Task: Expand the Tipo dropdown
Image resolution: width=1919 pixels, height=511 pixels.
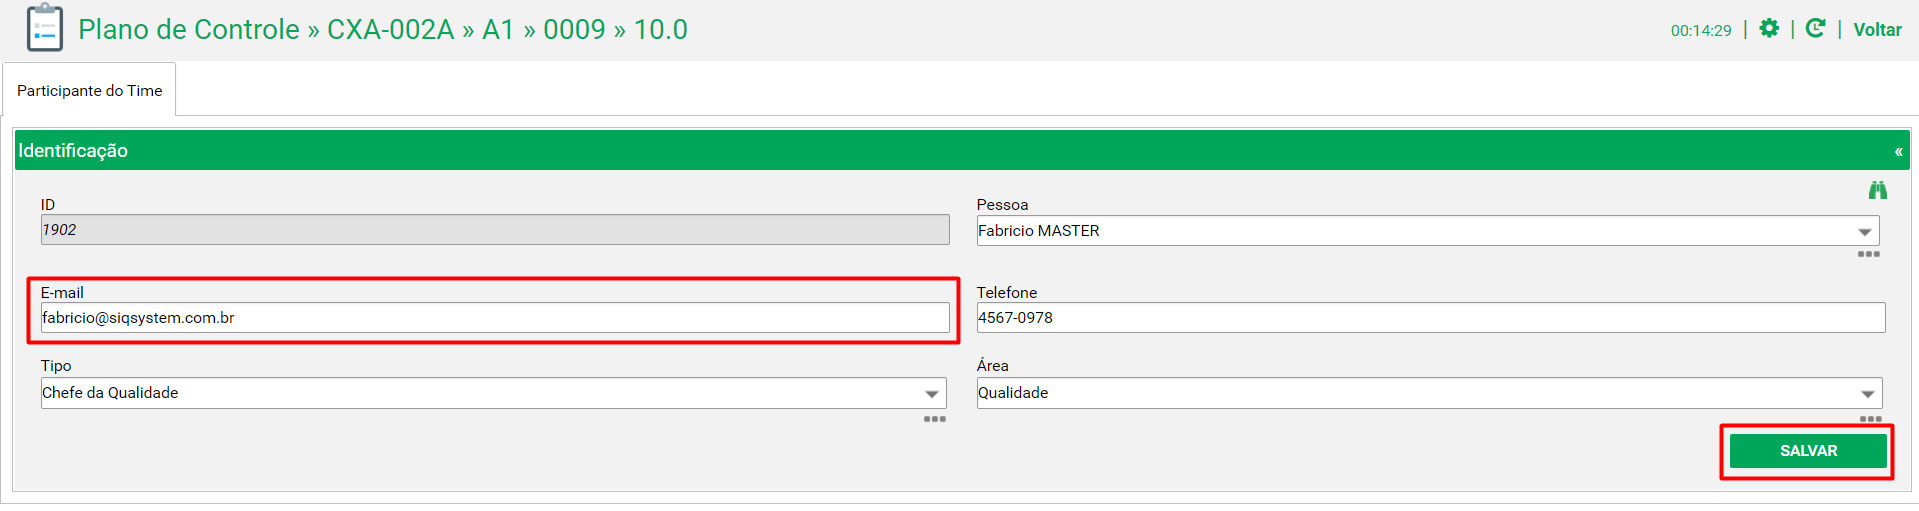Action: coord(932,394)
